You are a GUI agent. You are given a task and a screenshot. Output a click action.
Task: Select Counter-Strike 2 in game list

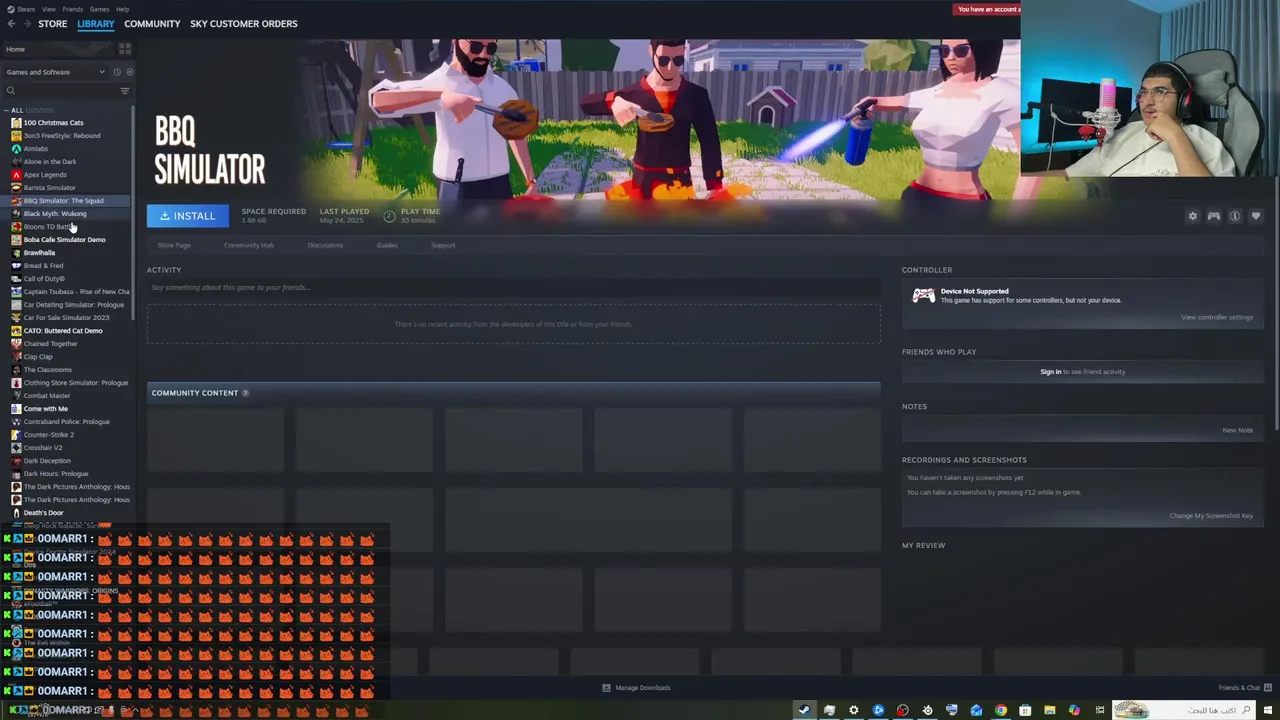coord(48,435)
